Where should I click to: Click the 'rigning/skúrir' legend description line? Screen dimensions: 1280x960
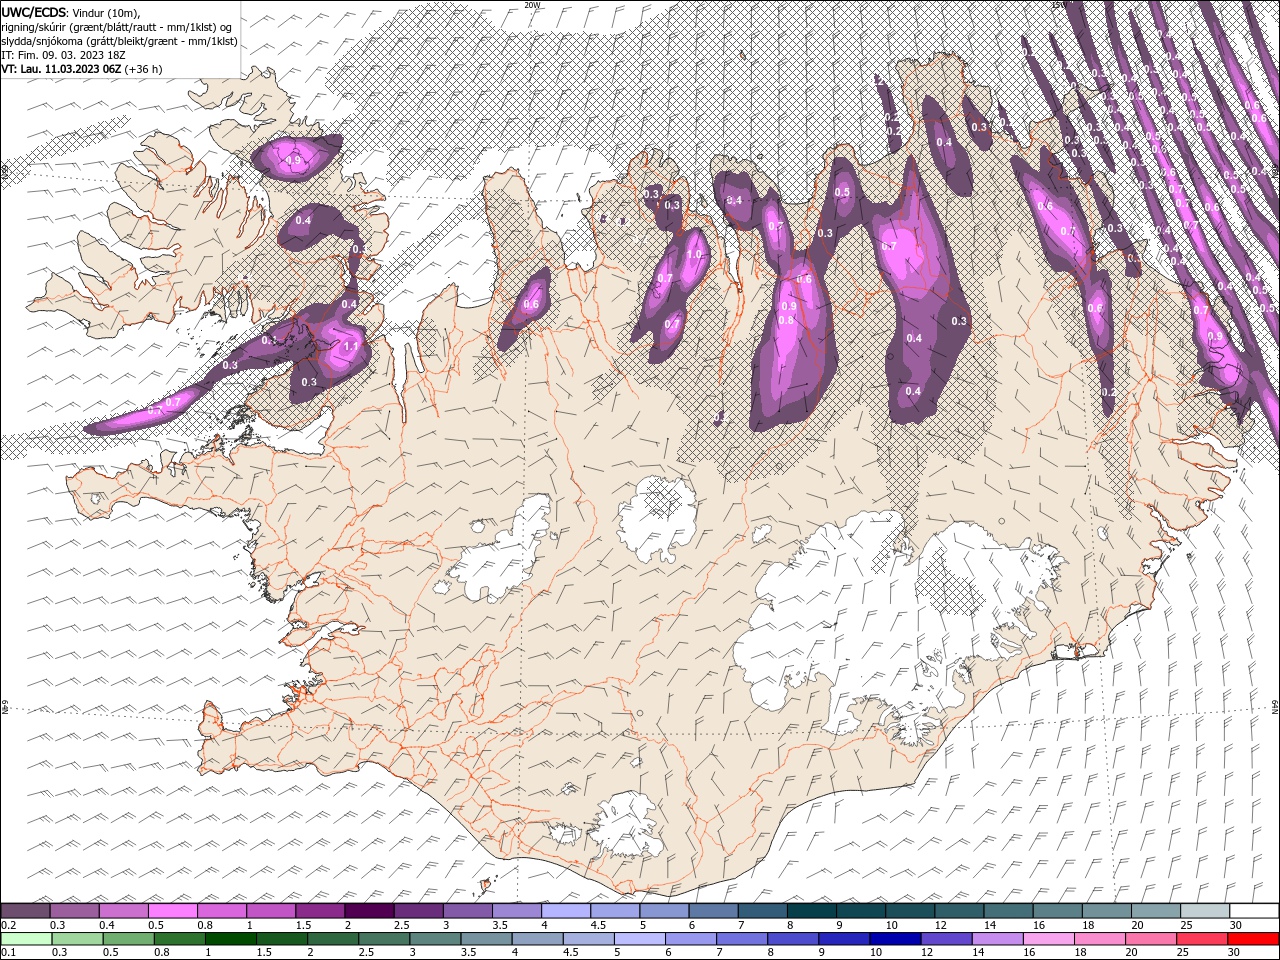point(117,27)
